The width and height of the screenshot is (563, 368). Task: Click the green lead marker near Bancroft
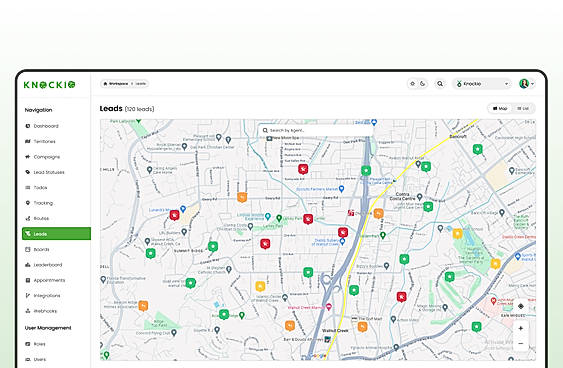click(x=477, y=149)
